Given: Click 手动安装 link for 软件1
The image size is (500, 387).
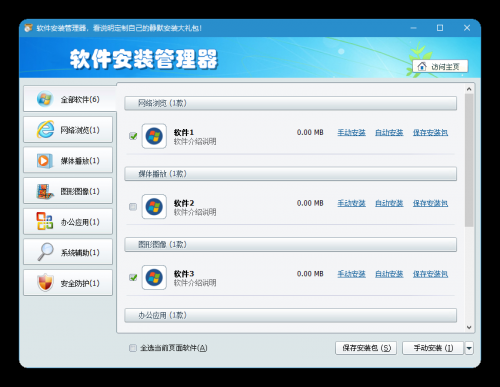Looking at the screenshot, I should coord(351,133).
